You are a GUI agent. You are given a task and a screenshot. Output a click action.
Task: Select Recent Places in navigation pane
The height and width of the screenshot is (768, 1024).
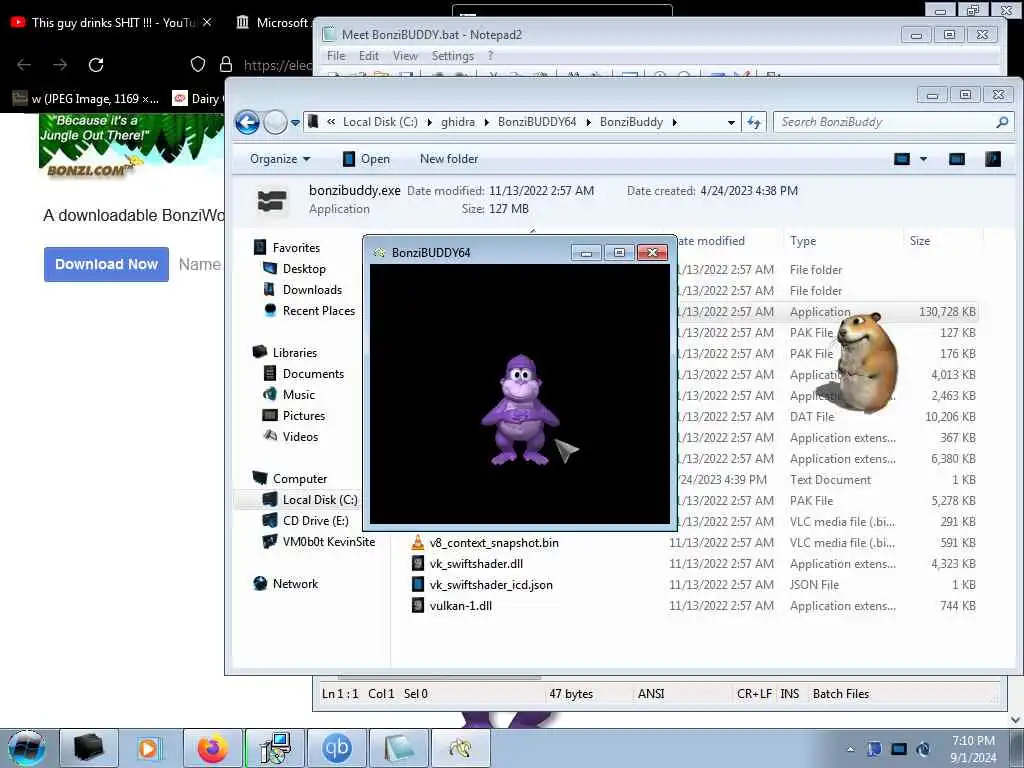click(x=319, y=310)
